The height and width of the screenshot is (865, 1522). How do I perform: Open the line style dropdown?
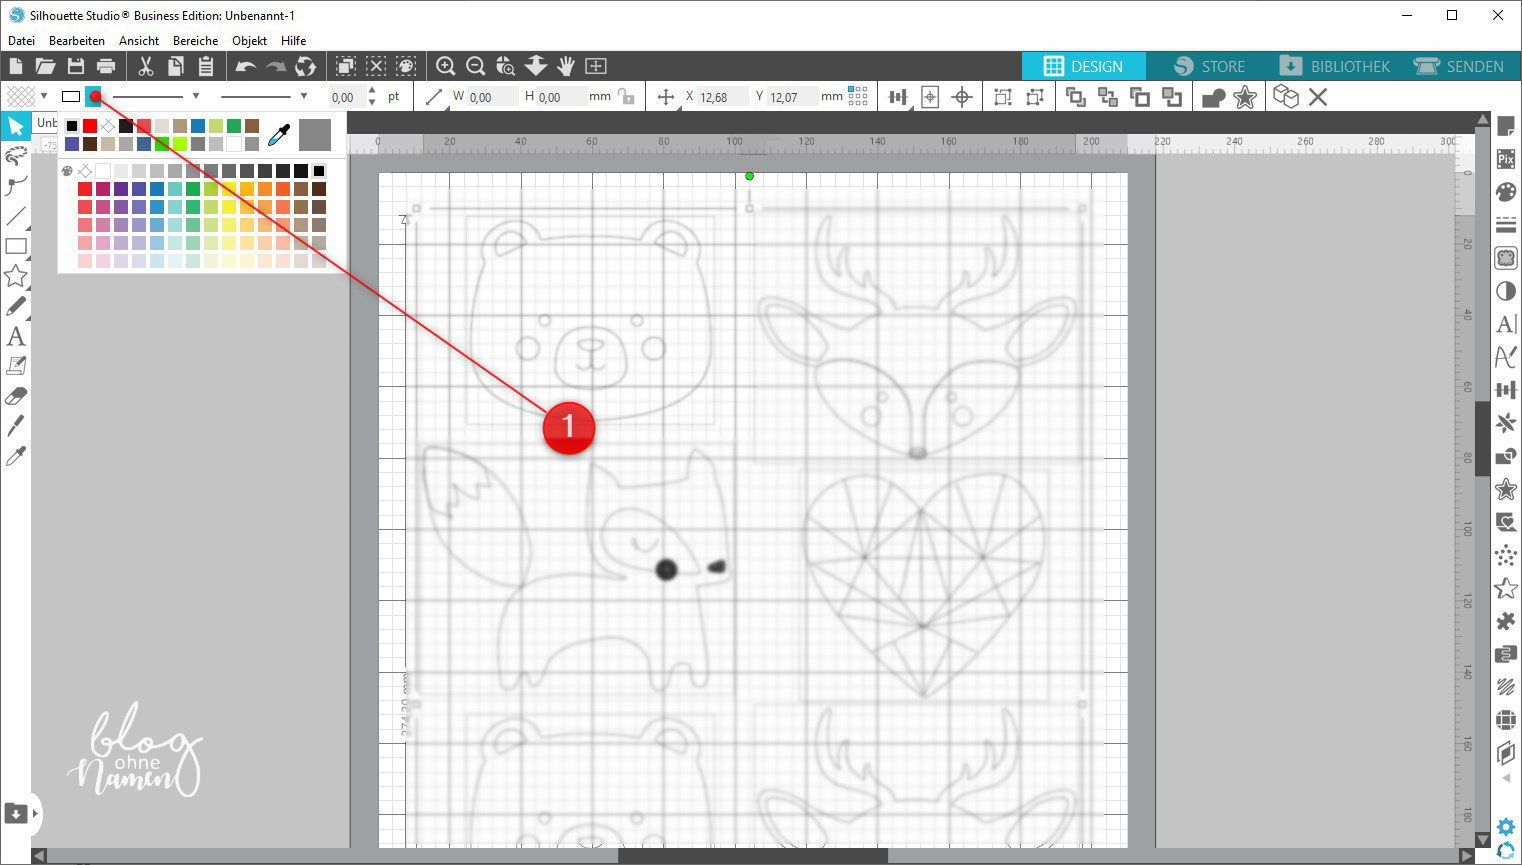click(196, 96)
